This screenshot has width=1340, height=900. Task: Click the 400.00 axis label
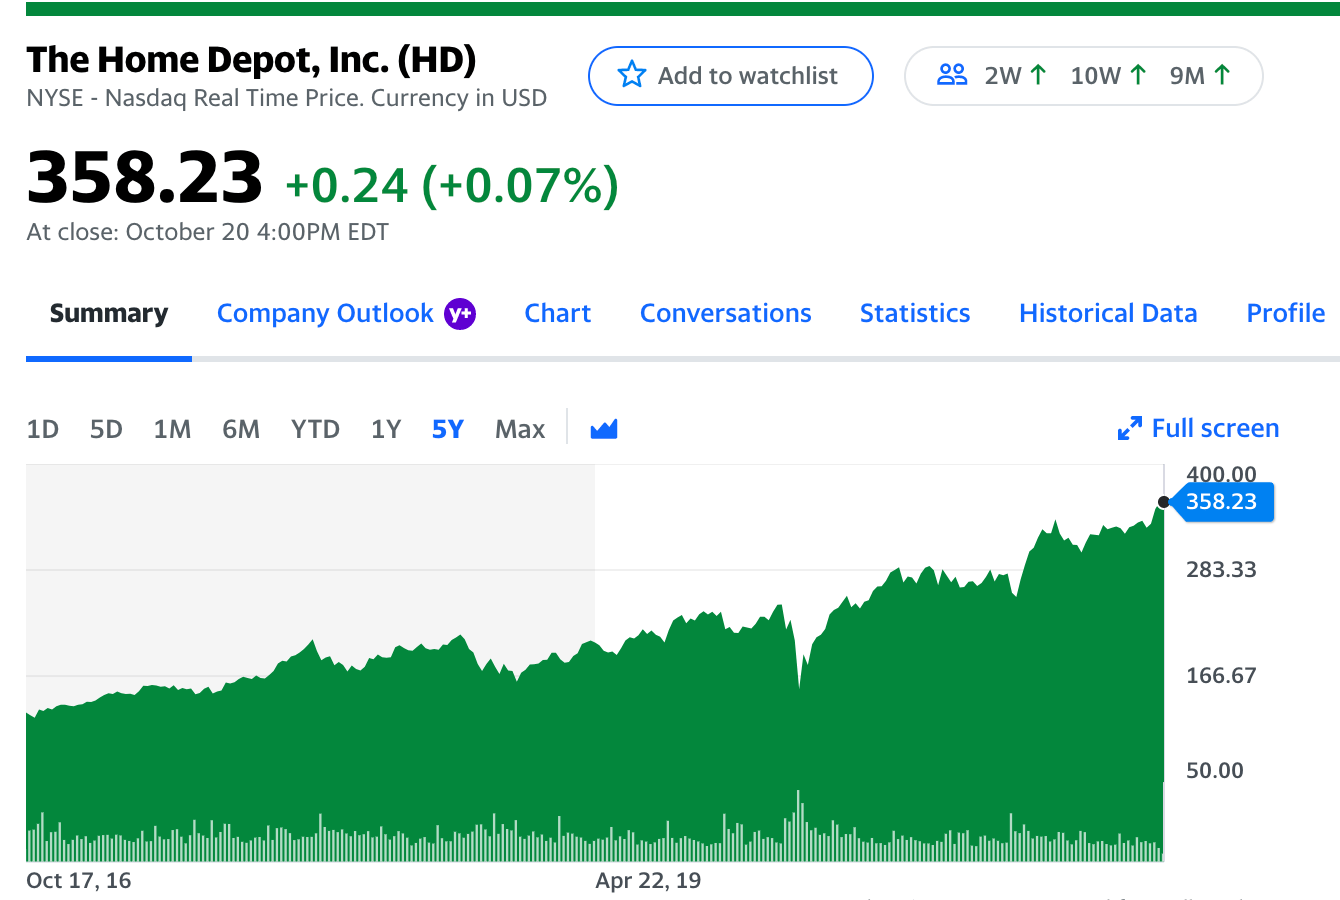coord(1221,474)
